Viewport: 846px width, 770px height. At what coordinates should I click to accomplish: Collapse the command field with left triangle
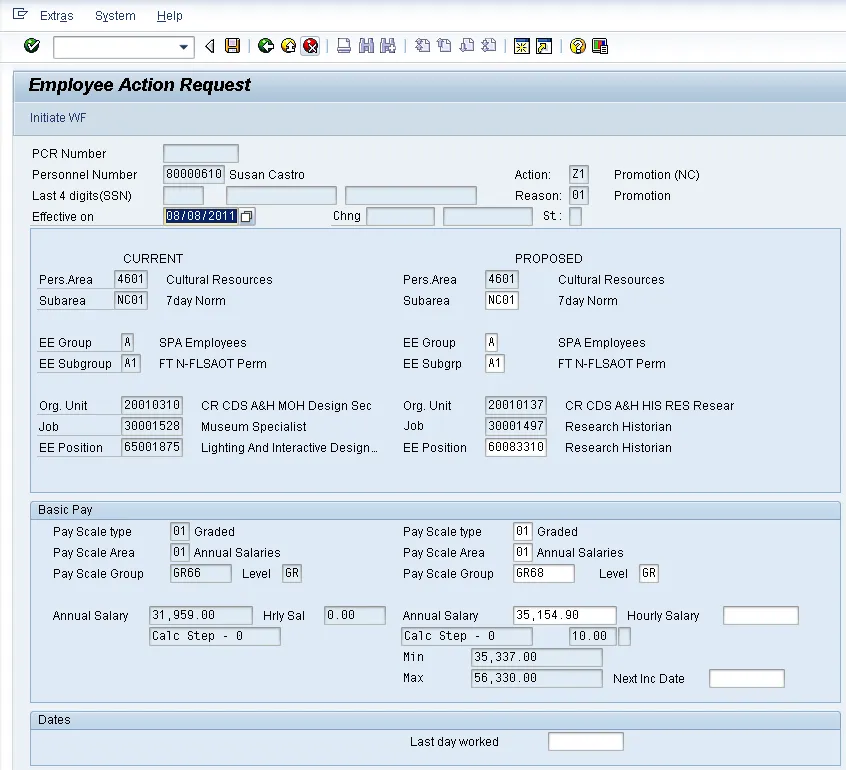click(210, 46)
